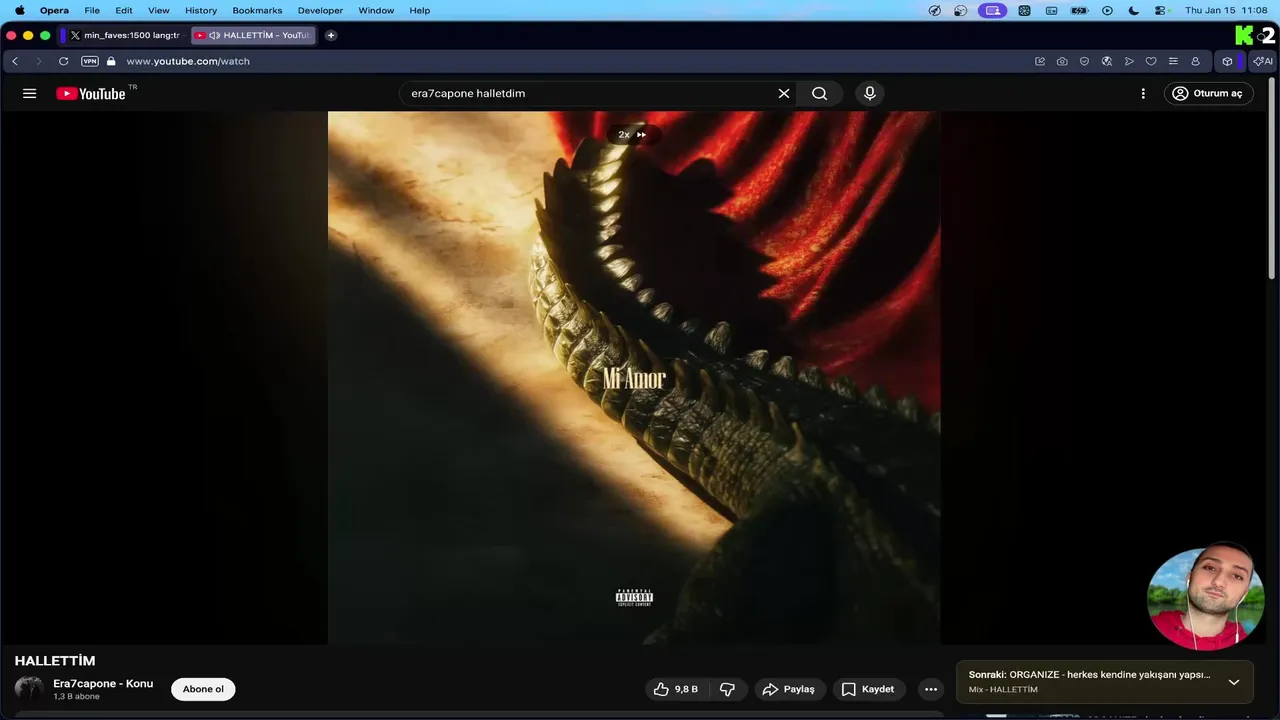Screen dimensions: 1280x720
Task: Go back with the browser back arrow
Action: pos(15,61)
